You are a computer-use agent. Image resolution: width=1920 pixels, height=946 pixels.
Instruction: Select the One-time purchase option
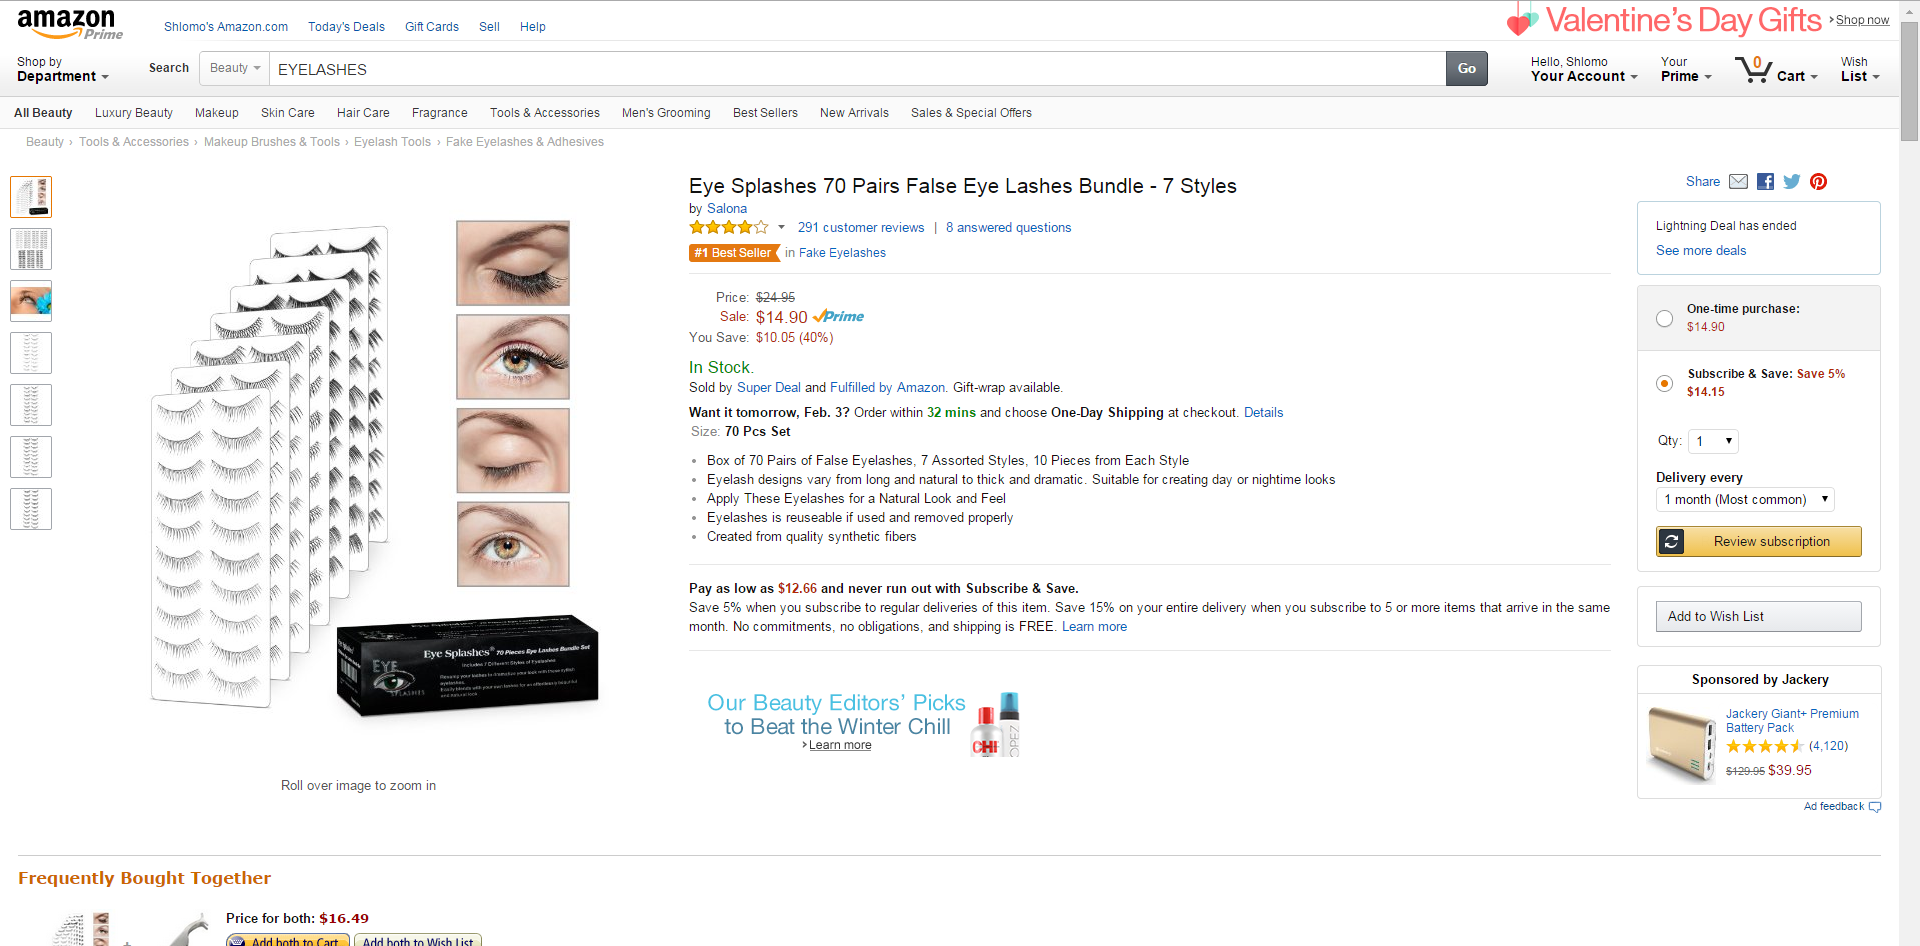[1664, 318]
